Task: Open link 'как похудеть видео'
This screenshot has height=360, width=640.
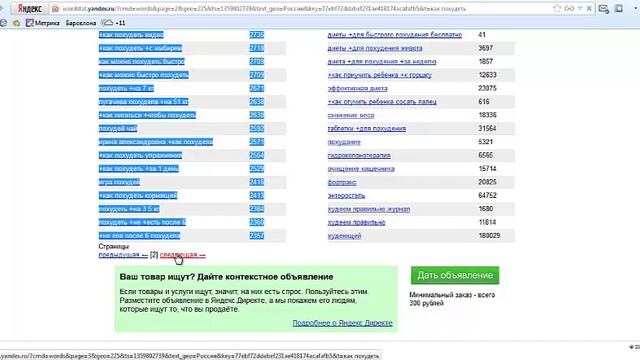Action: click(131, 35)
